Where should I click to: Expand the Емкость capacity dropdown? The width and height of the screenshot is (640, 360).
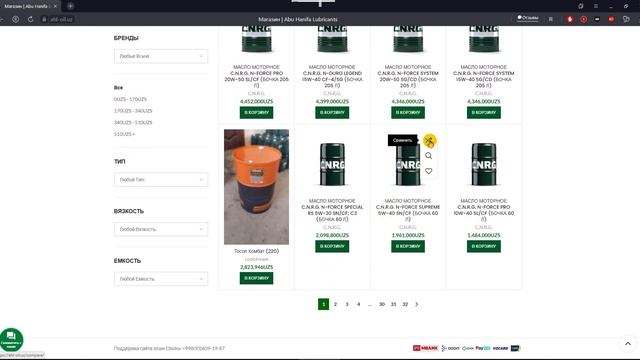[161, 279]
